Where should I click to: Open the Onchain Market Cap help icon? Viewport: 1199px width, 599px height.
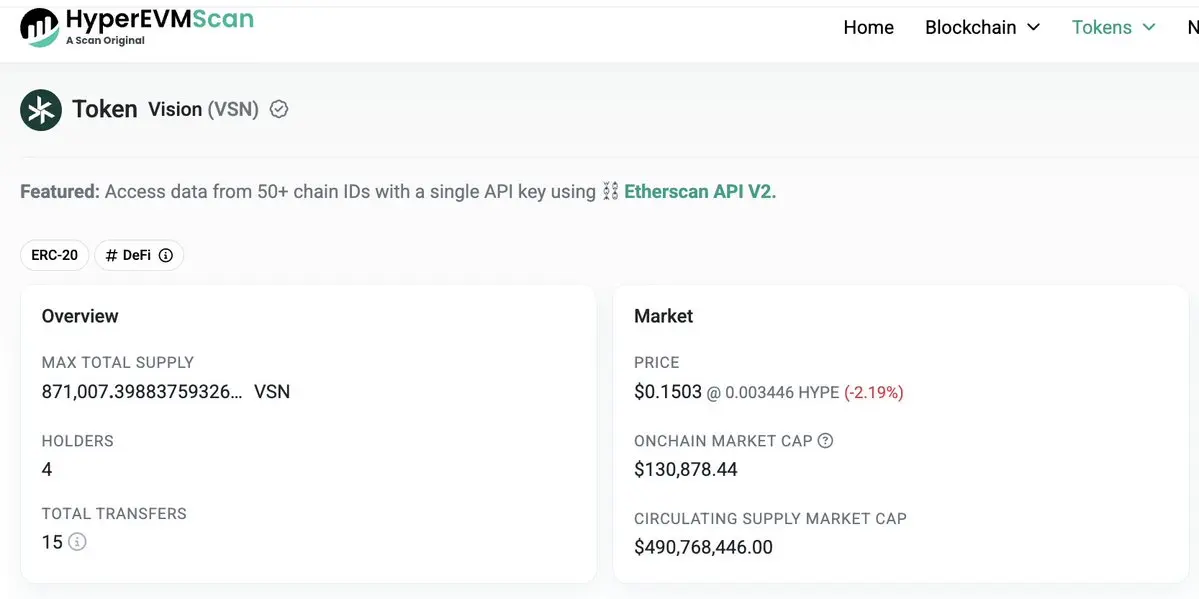click(x=825, y=441)
